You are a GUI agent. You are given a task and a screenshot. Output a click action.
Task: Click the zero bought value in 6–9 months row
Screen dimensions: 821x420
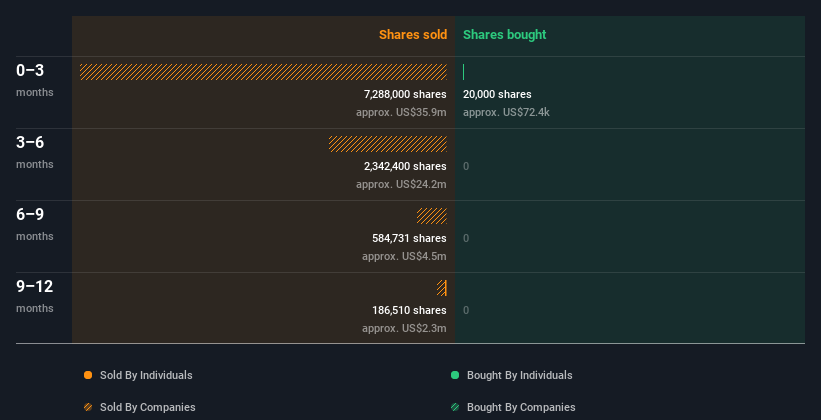(466, 238)
